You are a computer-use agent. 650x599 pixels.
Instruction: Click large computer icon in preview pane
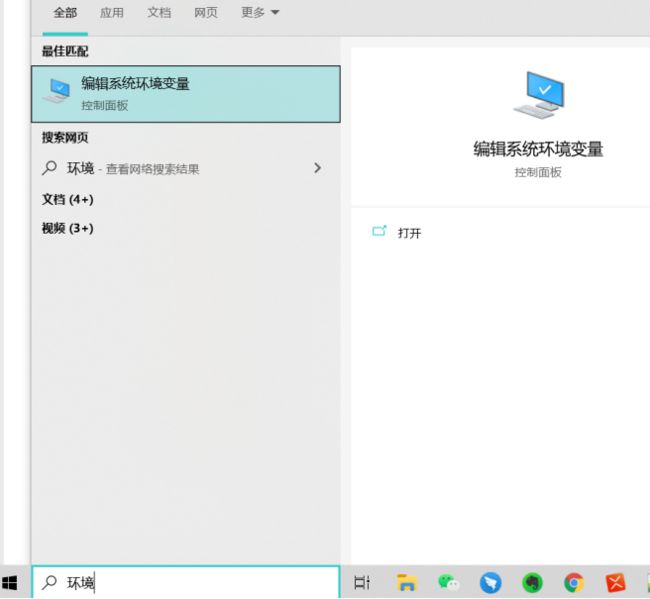538,95
